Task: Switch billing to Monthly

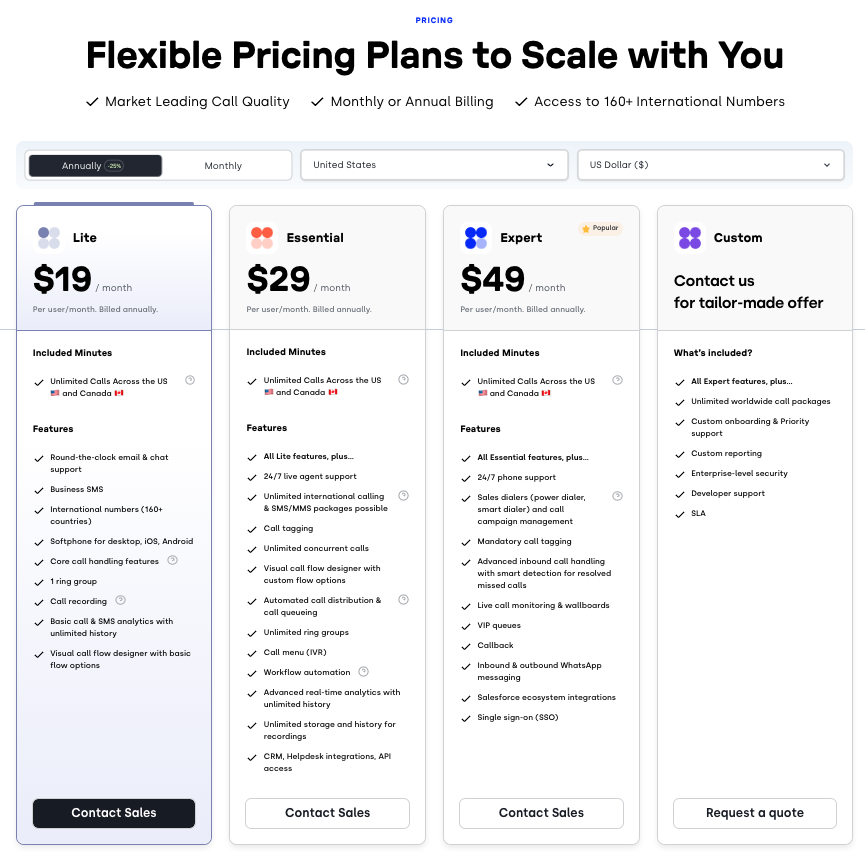Action: 223,166
